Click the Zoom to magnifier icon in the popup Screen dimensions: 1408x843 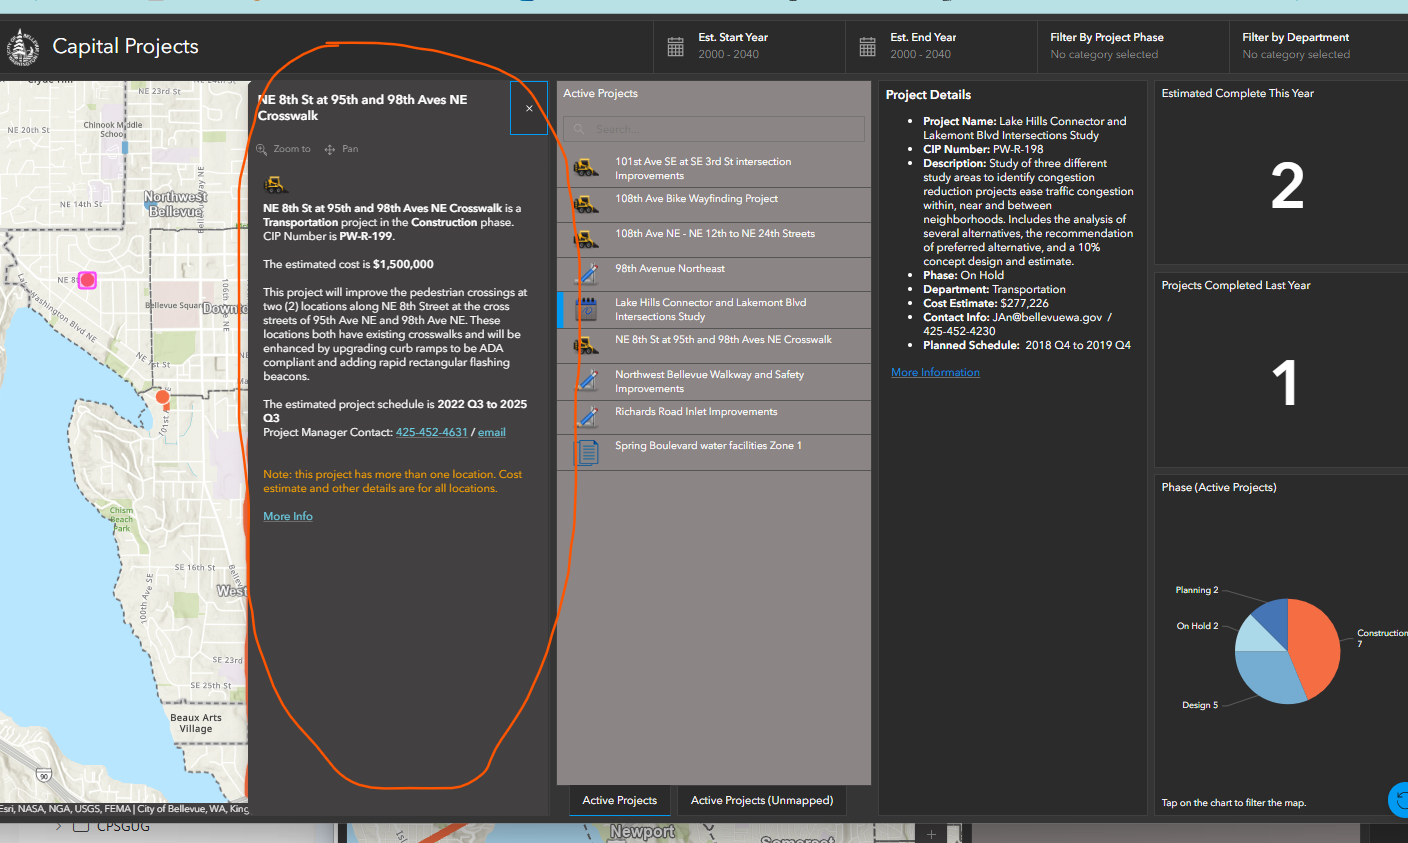(x=262, y=147)
